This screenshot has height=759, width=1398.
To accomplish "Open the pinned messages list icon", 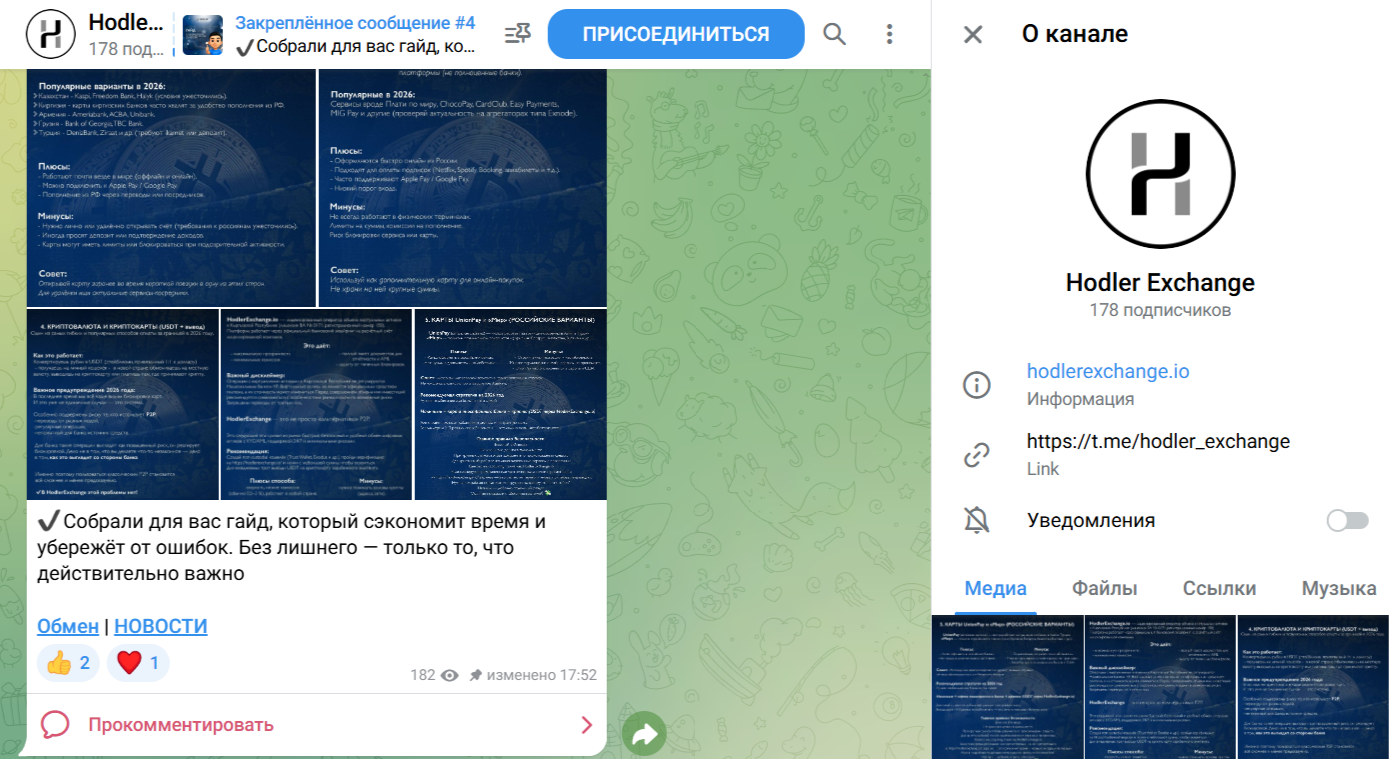I will tap(517, 34).
